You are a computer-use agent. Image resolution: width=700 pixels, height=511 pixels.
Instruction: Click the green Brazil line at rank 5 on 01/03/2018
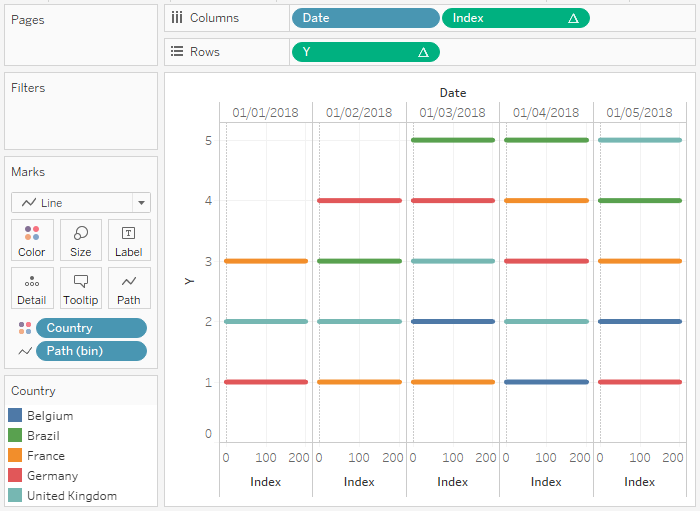(453, 140)
